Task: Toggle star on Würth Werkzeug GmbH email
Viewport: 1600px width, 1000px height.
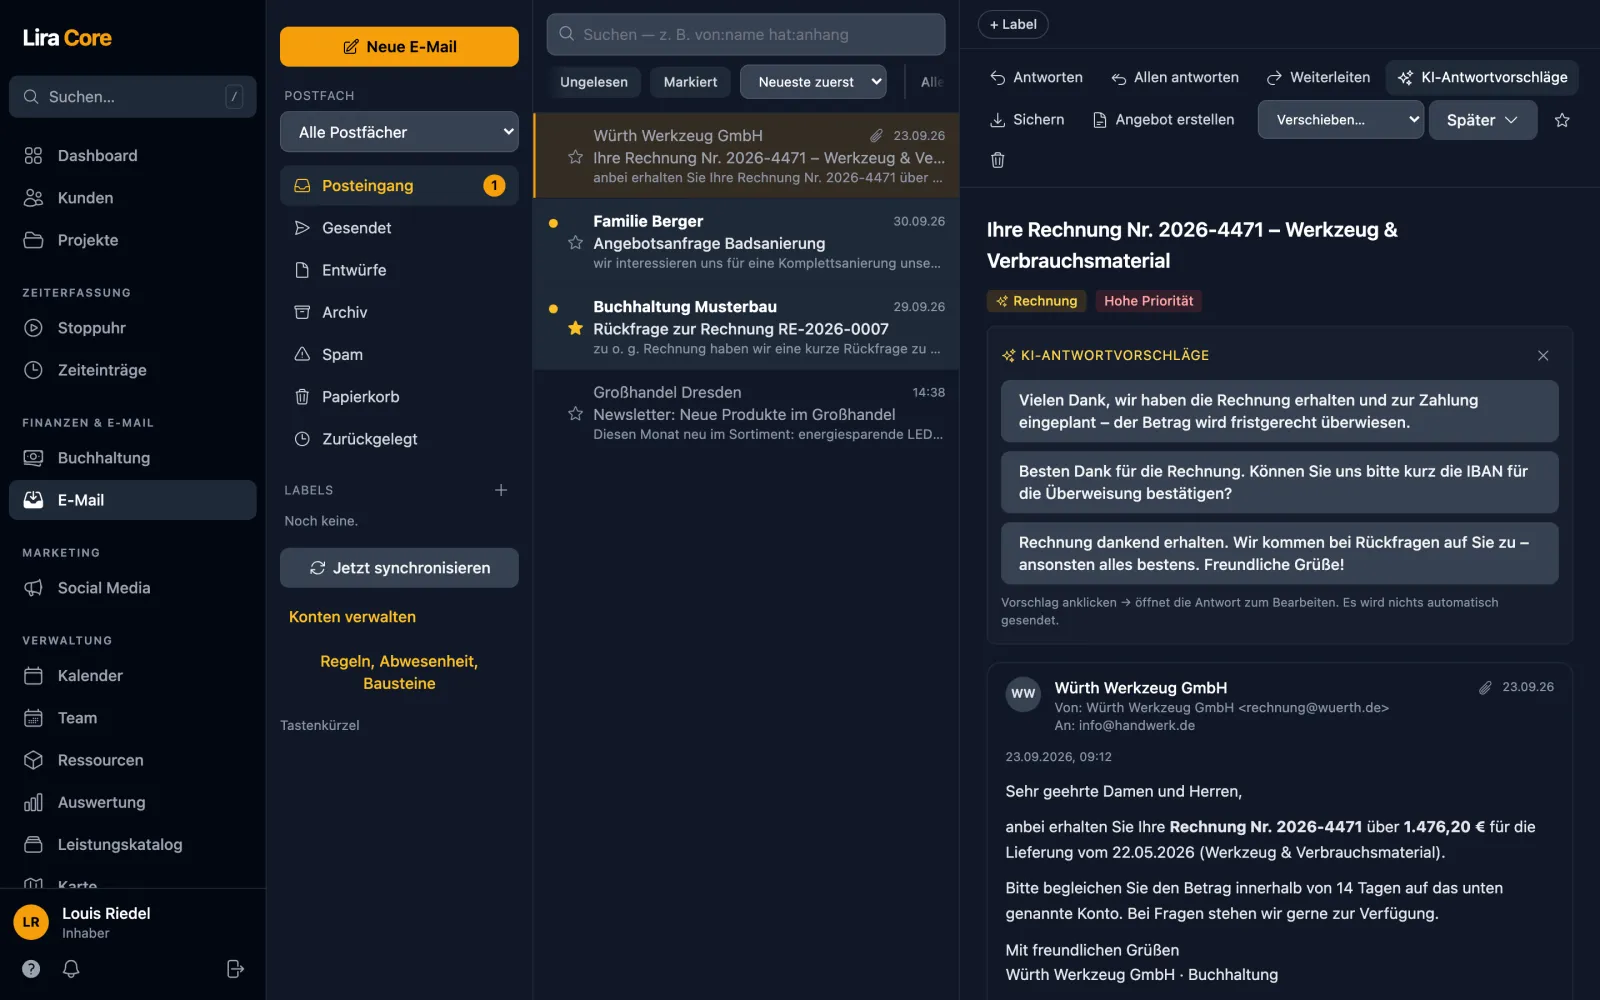Action: tap(575, 157)
